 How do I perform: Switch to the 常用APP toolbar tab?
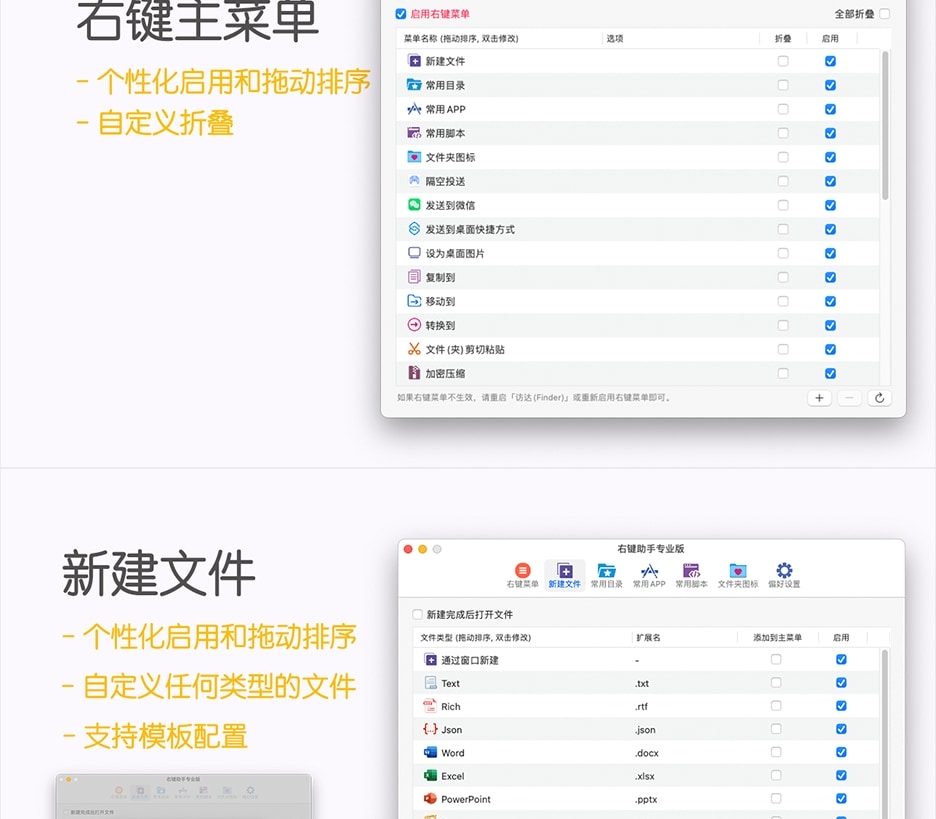[649, 575]
